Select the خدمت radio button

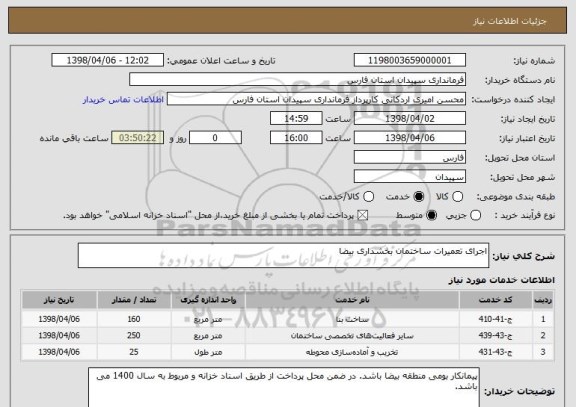point(419,197)
